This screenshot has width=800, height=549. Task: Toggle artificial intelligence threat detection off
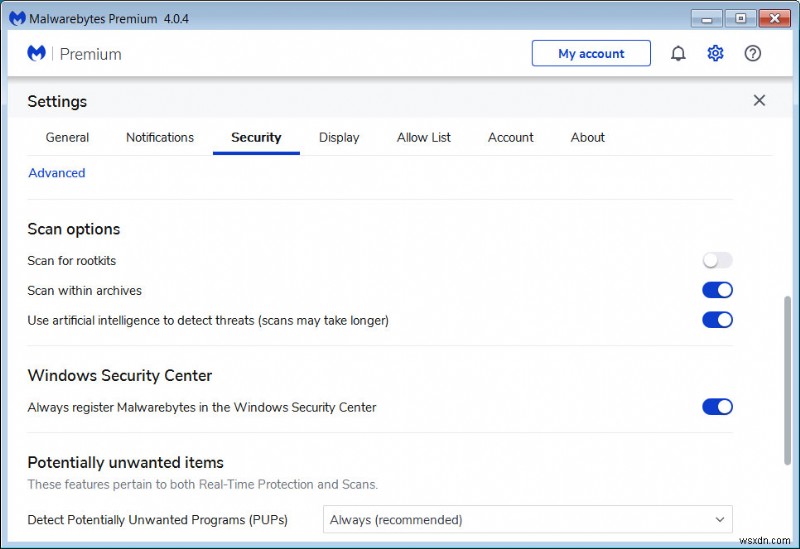coord(717,320)
